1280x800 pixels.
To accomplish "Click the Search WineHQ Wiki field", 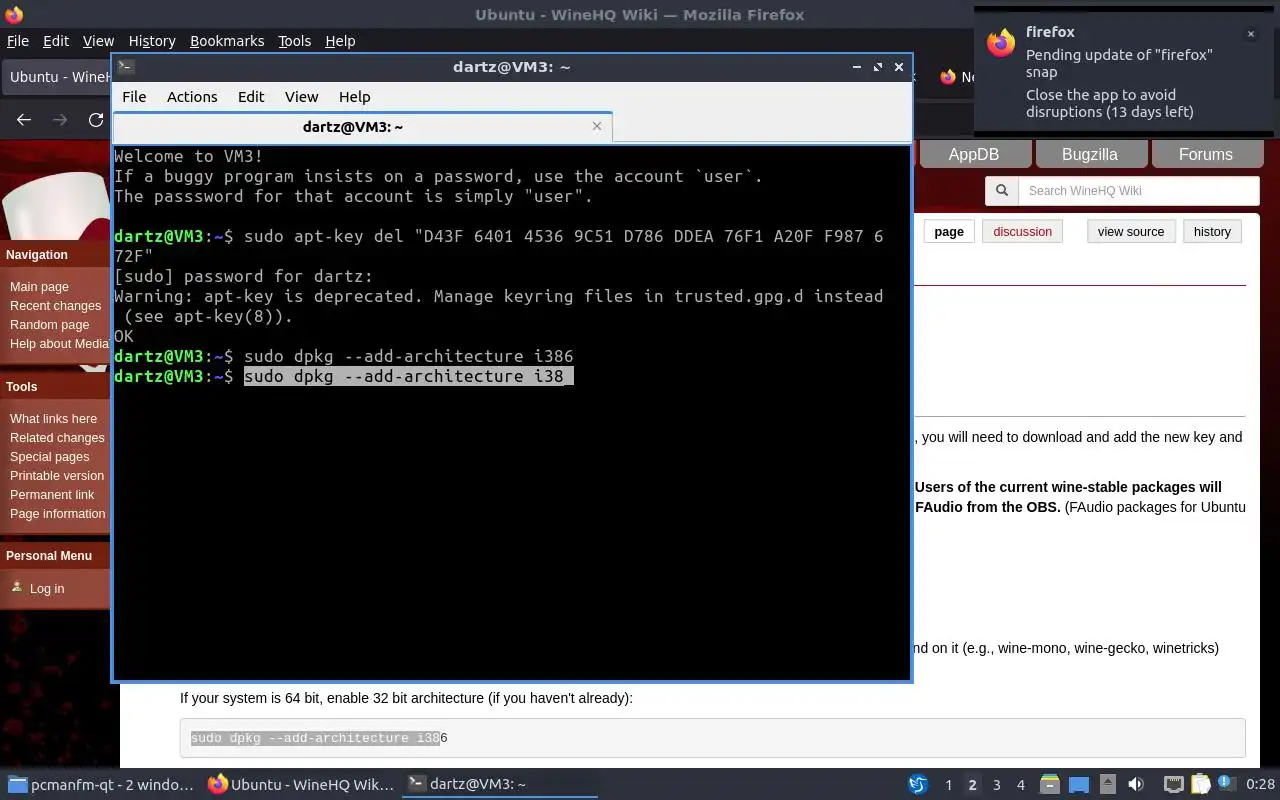I will [x=1138, y=191].
